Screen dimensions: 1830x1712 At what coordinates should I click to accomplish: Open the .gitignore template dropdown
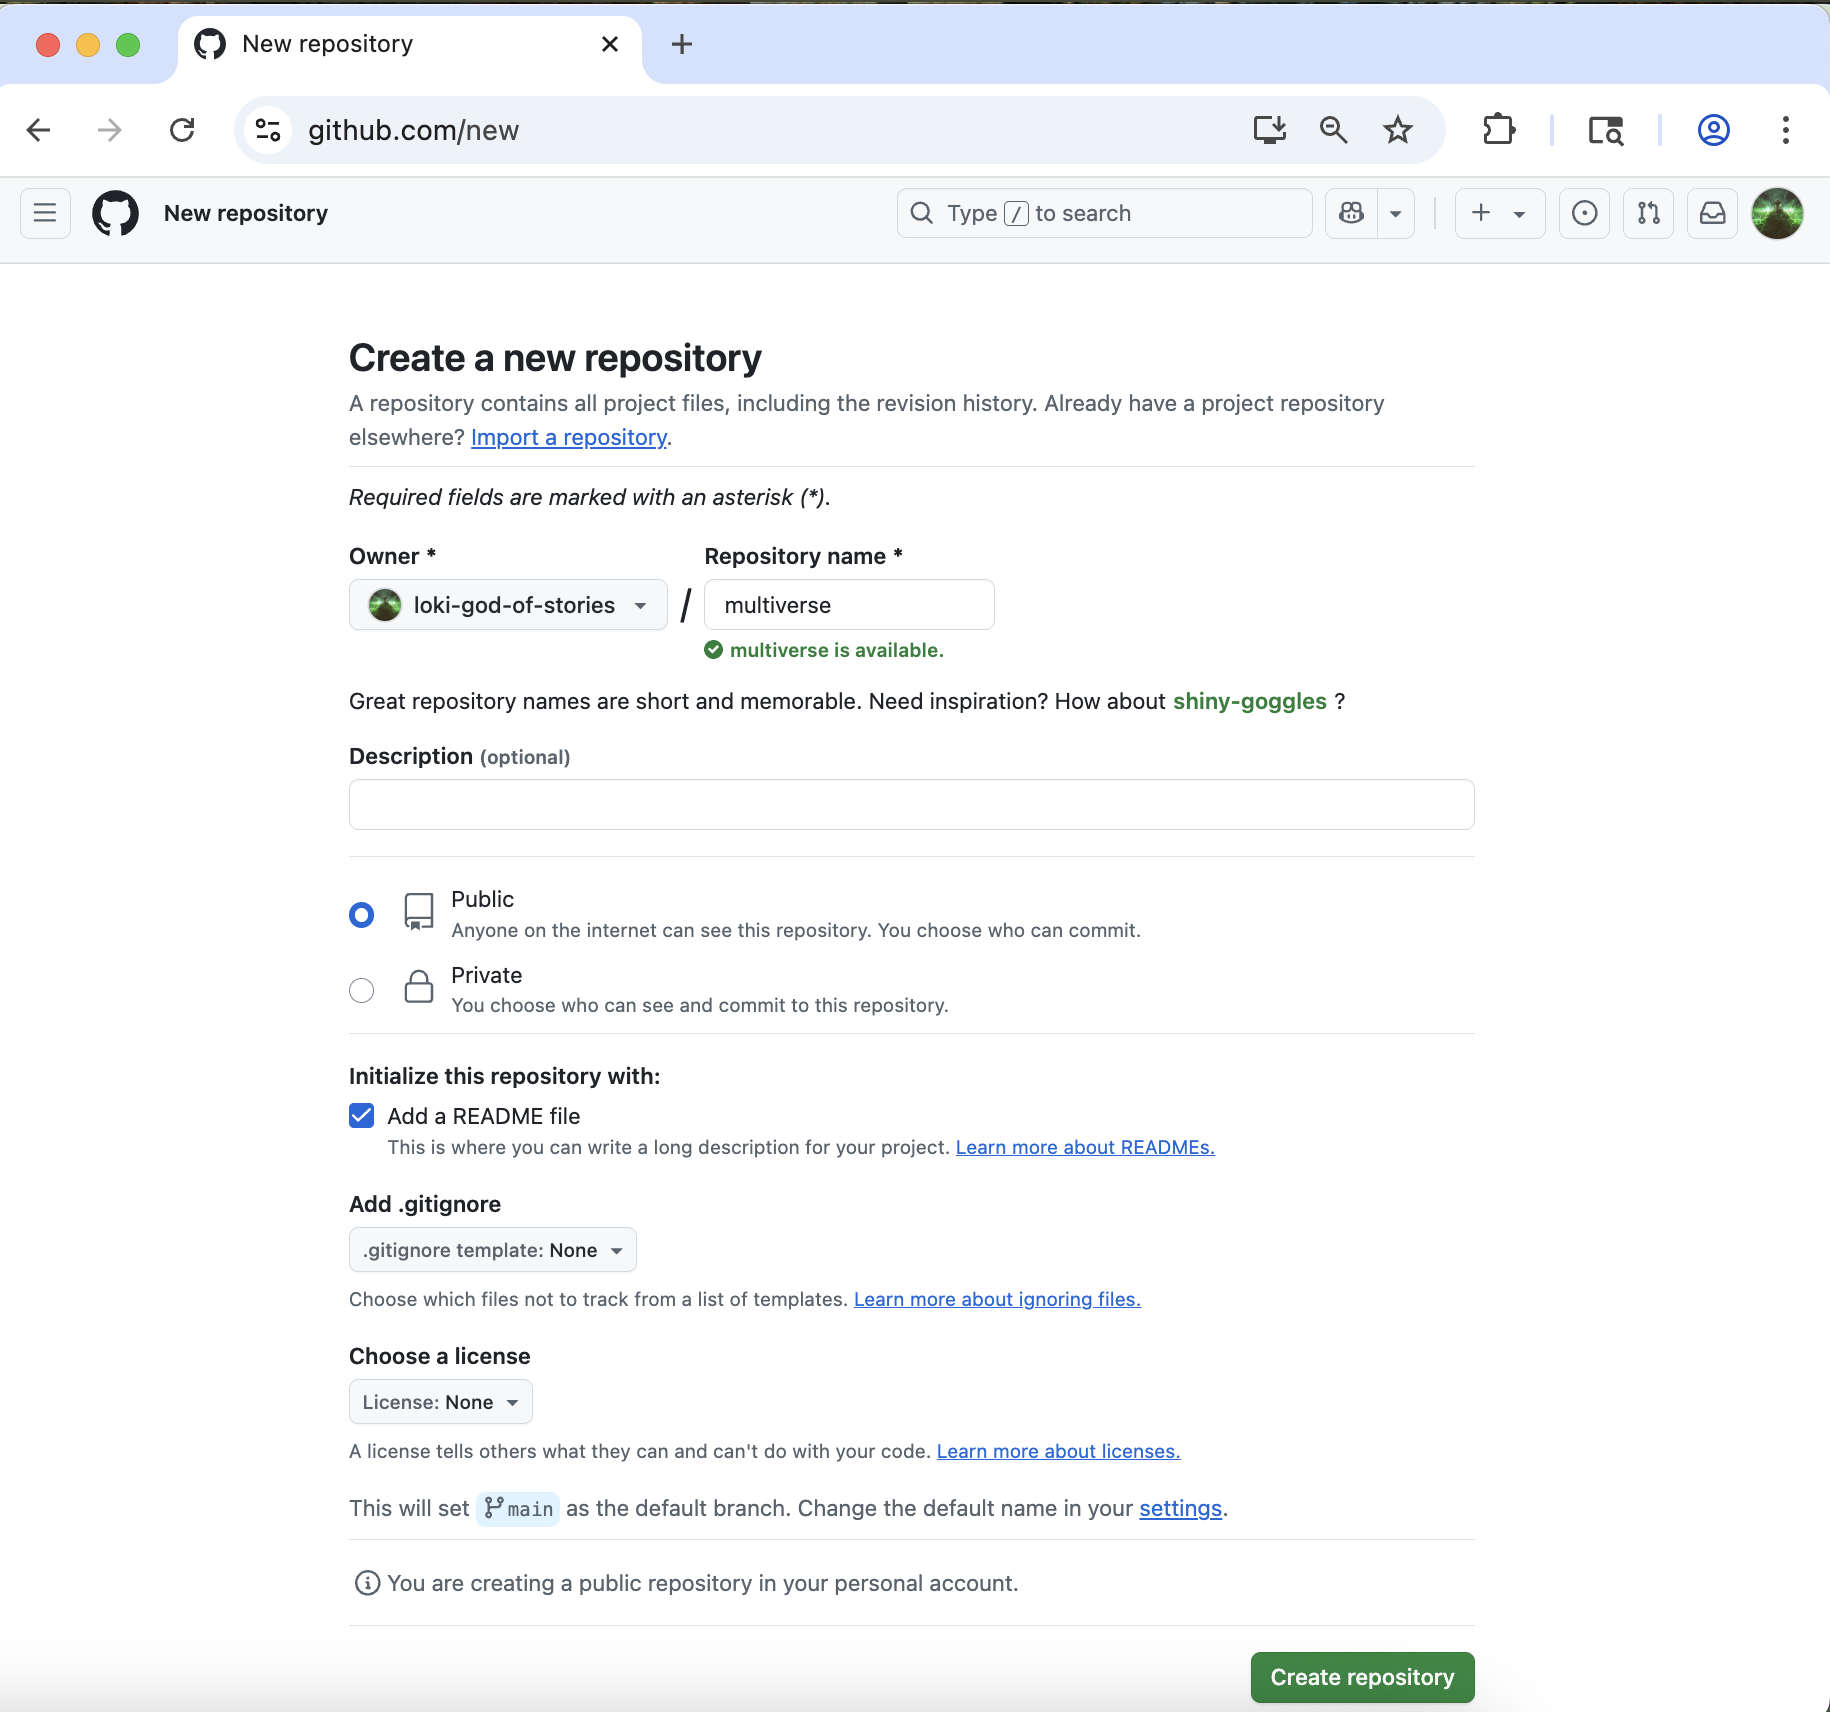tap(492, 1250)
